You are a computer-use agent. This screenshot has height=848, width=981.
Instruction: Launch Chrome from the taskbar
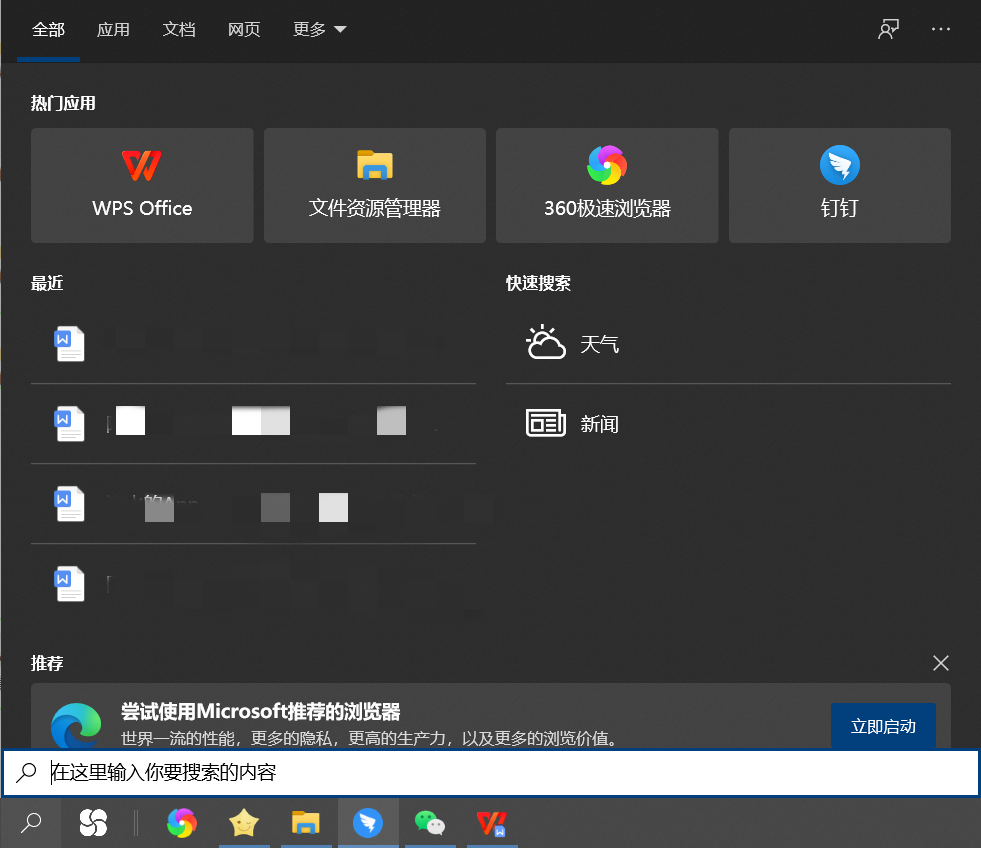[x=181, y=822]
